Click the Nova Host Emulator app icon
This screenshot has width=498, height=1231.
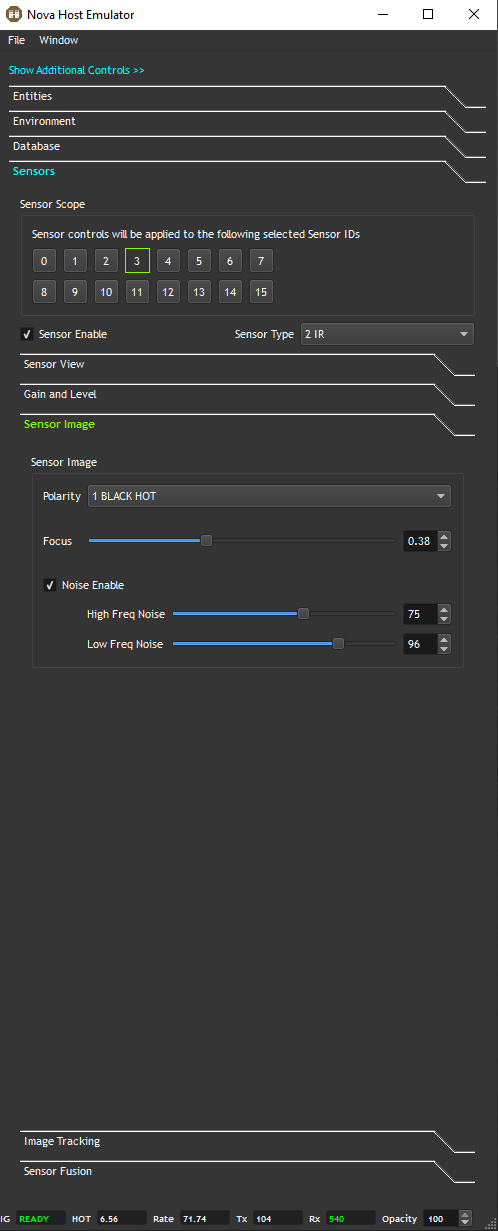click(14, 15)
